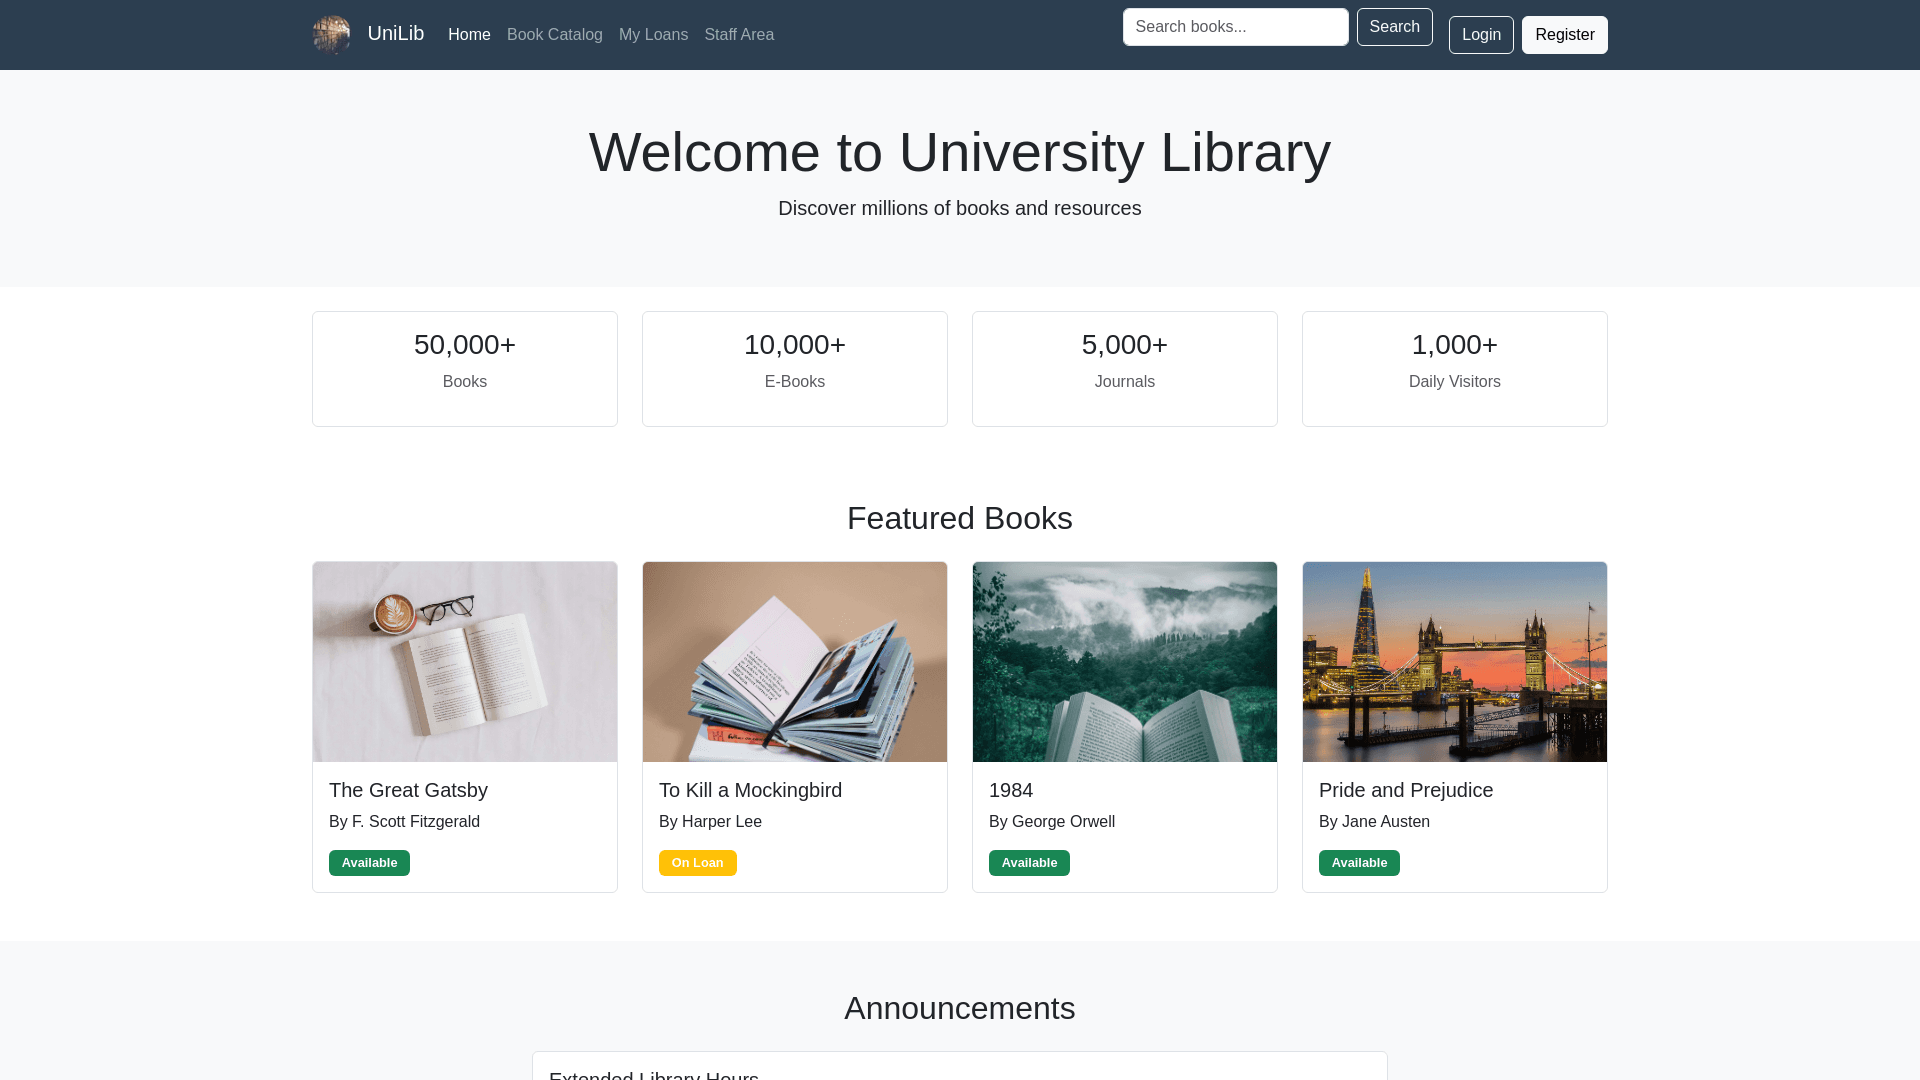Open the Home nav link
Image resolution: width=1920 pixels, height=1080 pixels.
[x=469, y=35]
